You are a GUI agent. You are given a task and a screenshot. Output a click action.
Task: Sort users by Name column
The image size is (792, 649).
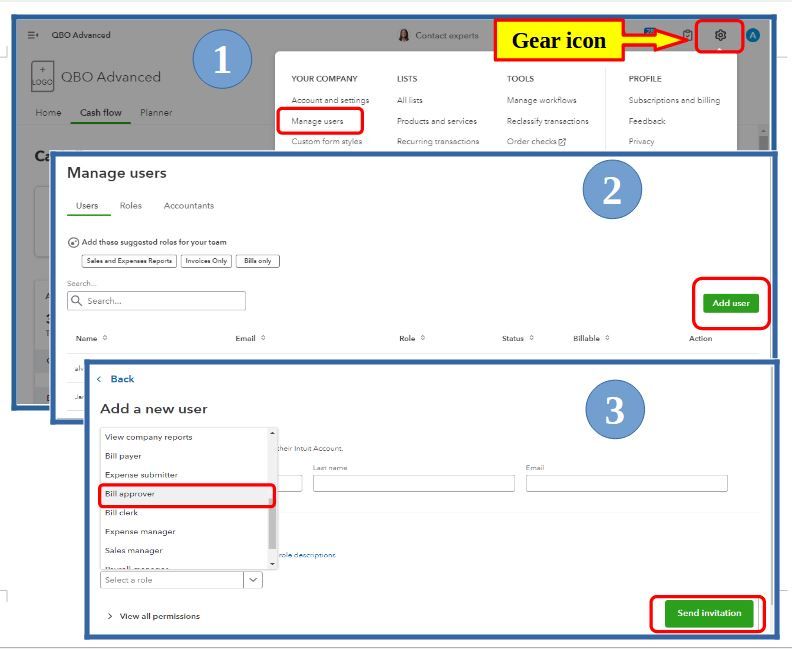(x=105, y=338)
